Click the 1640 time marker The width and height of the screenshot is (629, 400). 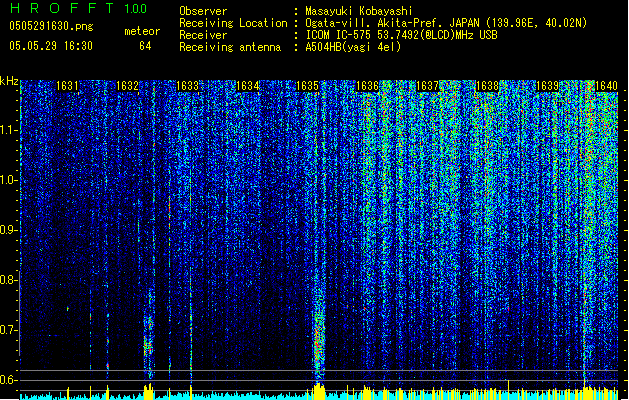point(606,86)
